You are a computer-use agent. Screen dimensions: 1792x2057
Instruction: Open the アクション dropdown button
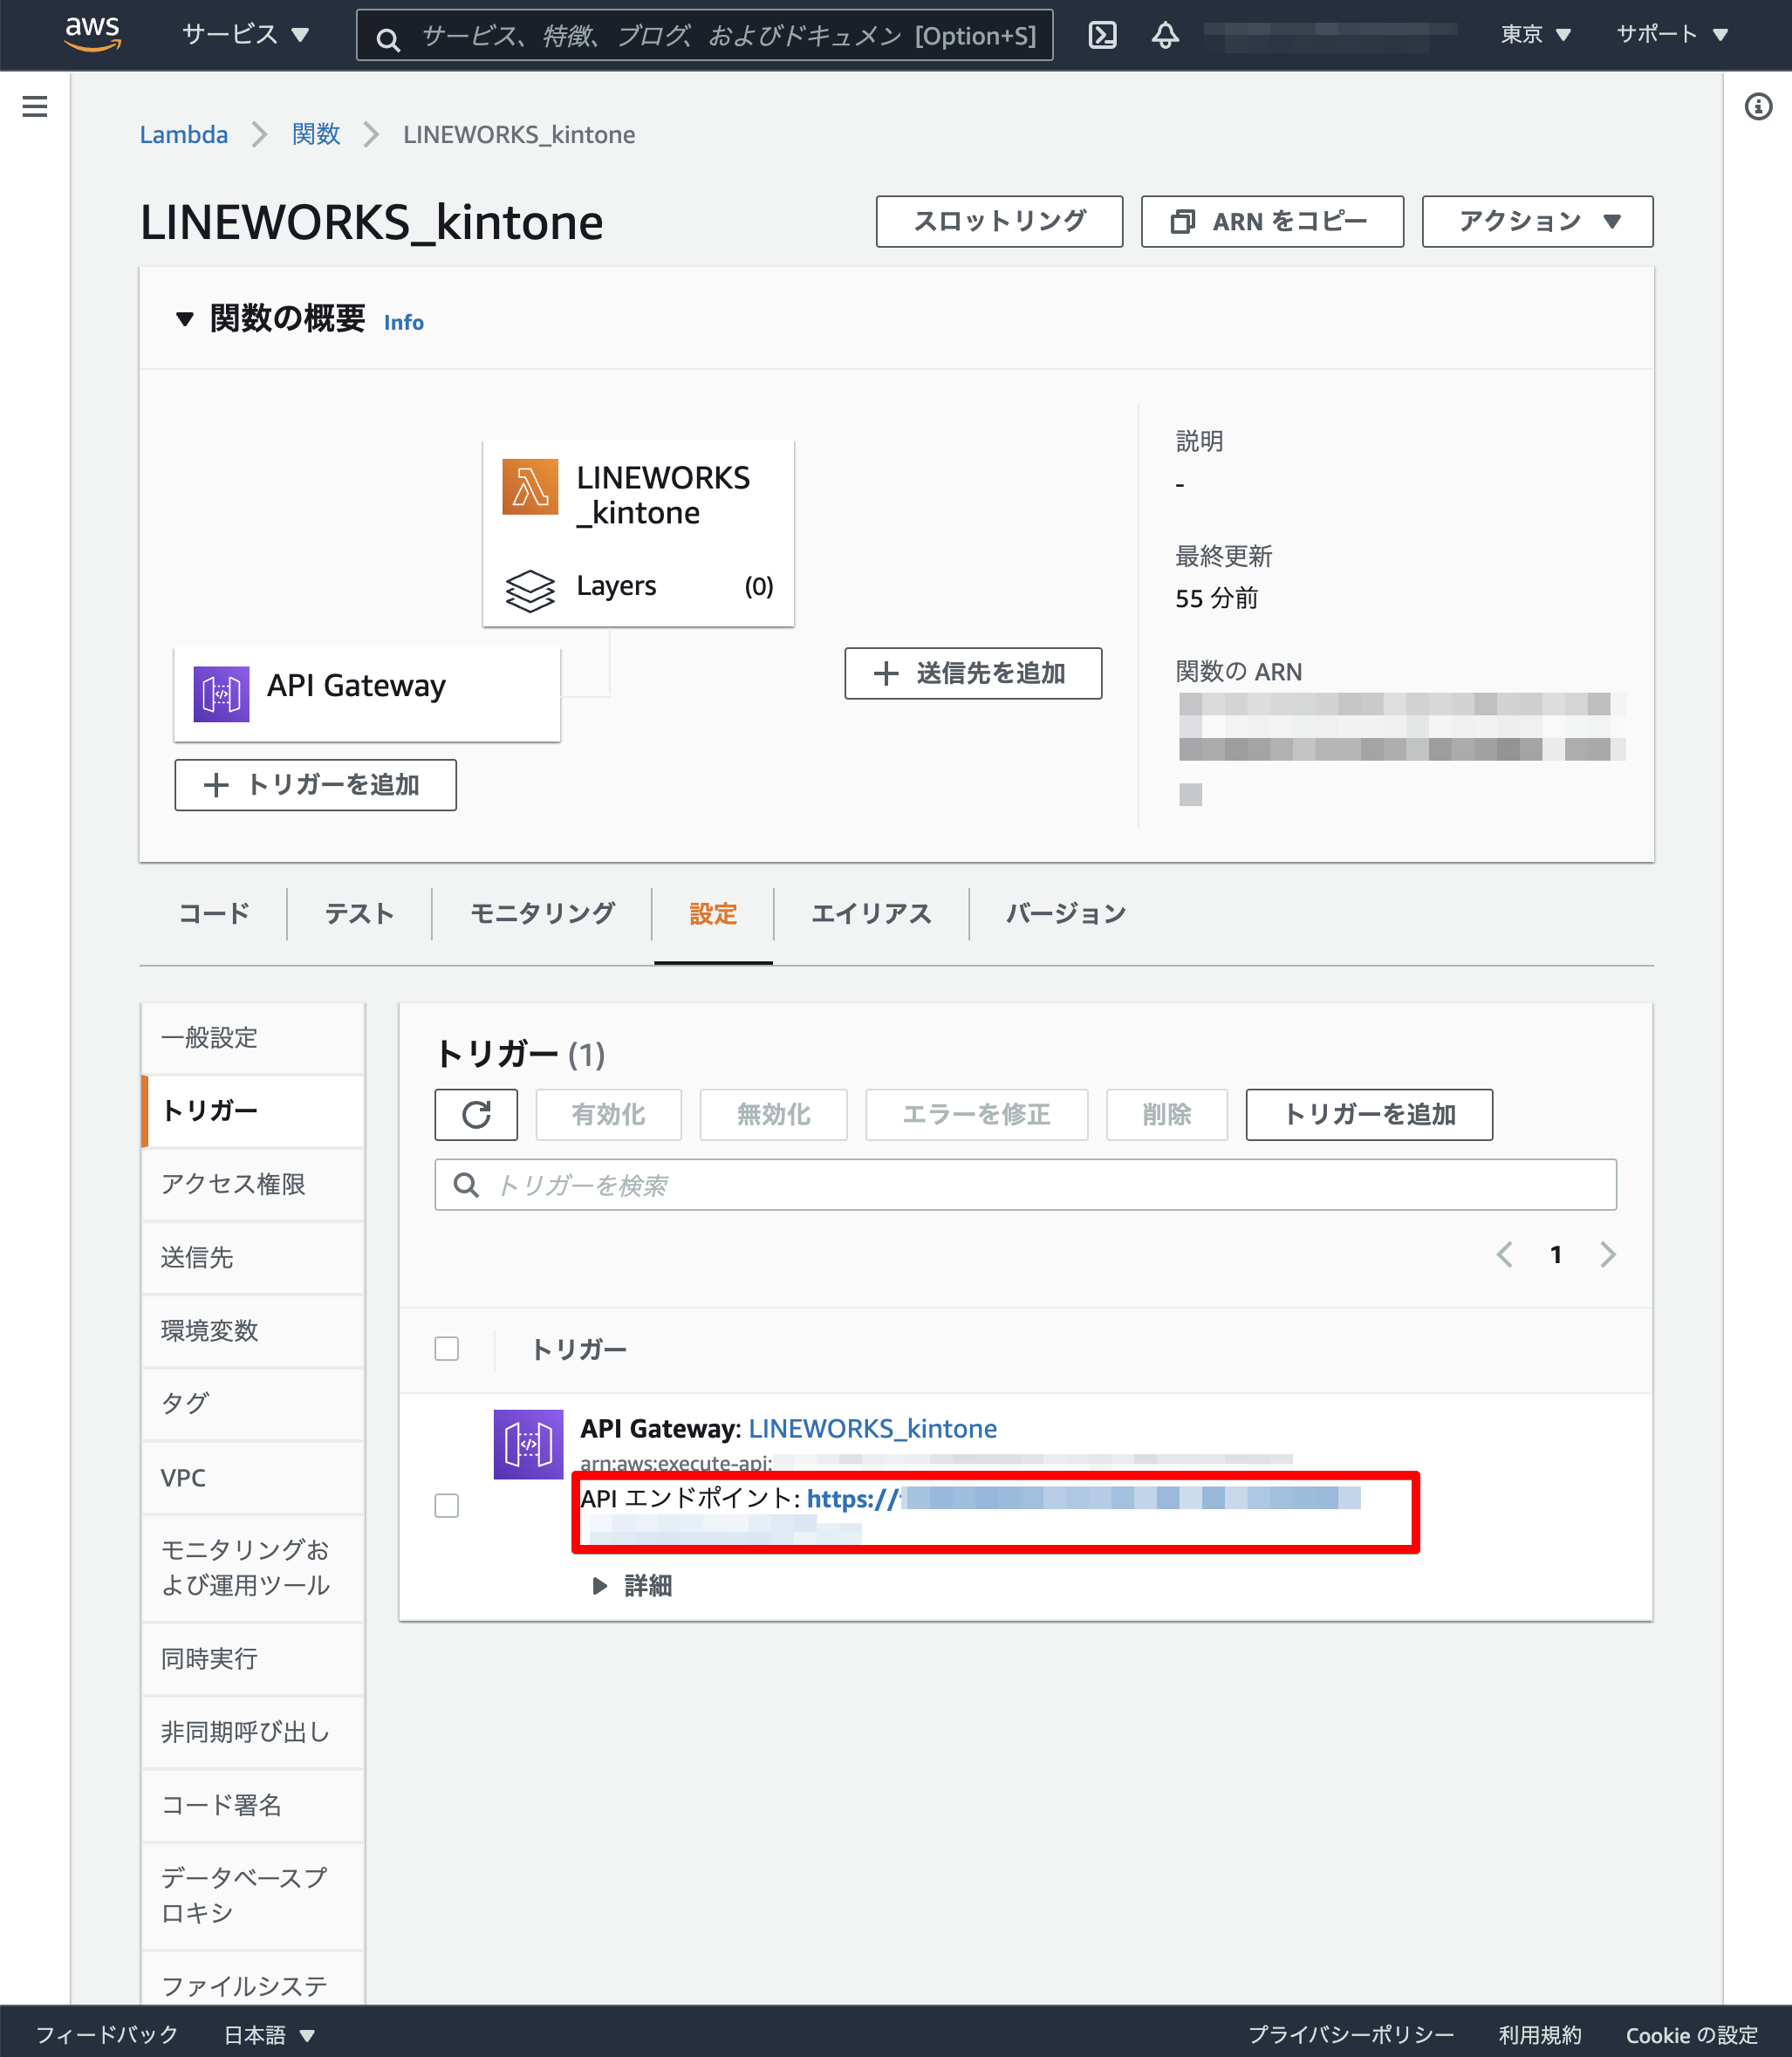pos(1537,221)
